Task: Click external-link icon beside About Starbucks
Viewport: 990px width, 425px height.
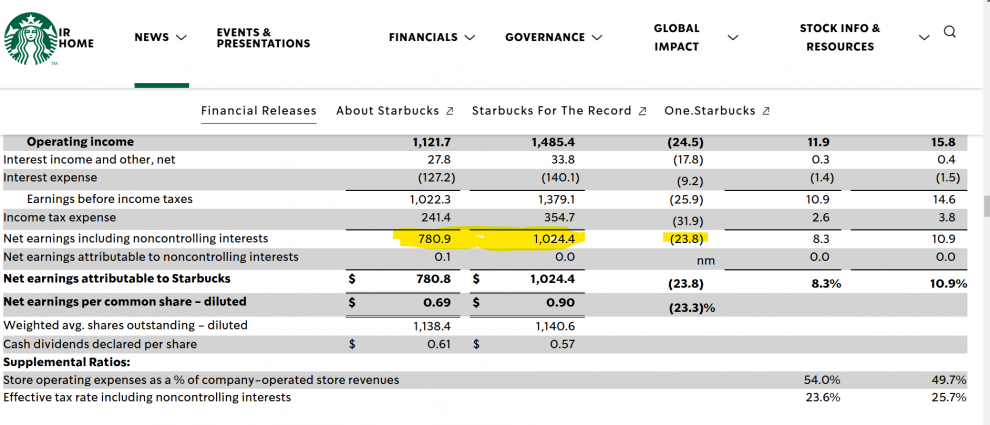Action: pyautogui.click(x=449, y=111)
